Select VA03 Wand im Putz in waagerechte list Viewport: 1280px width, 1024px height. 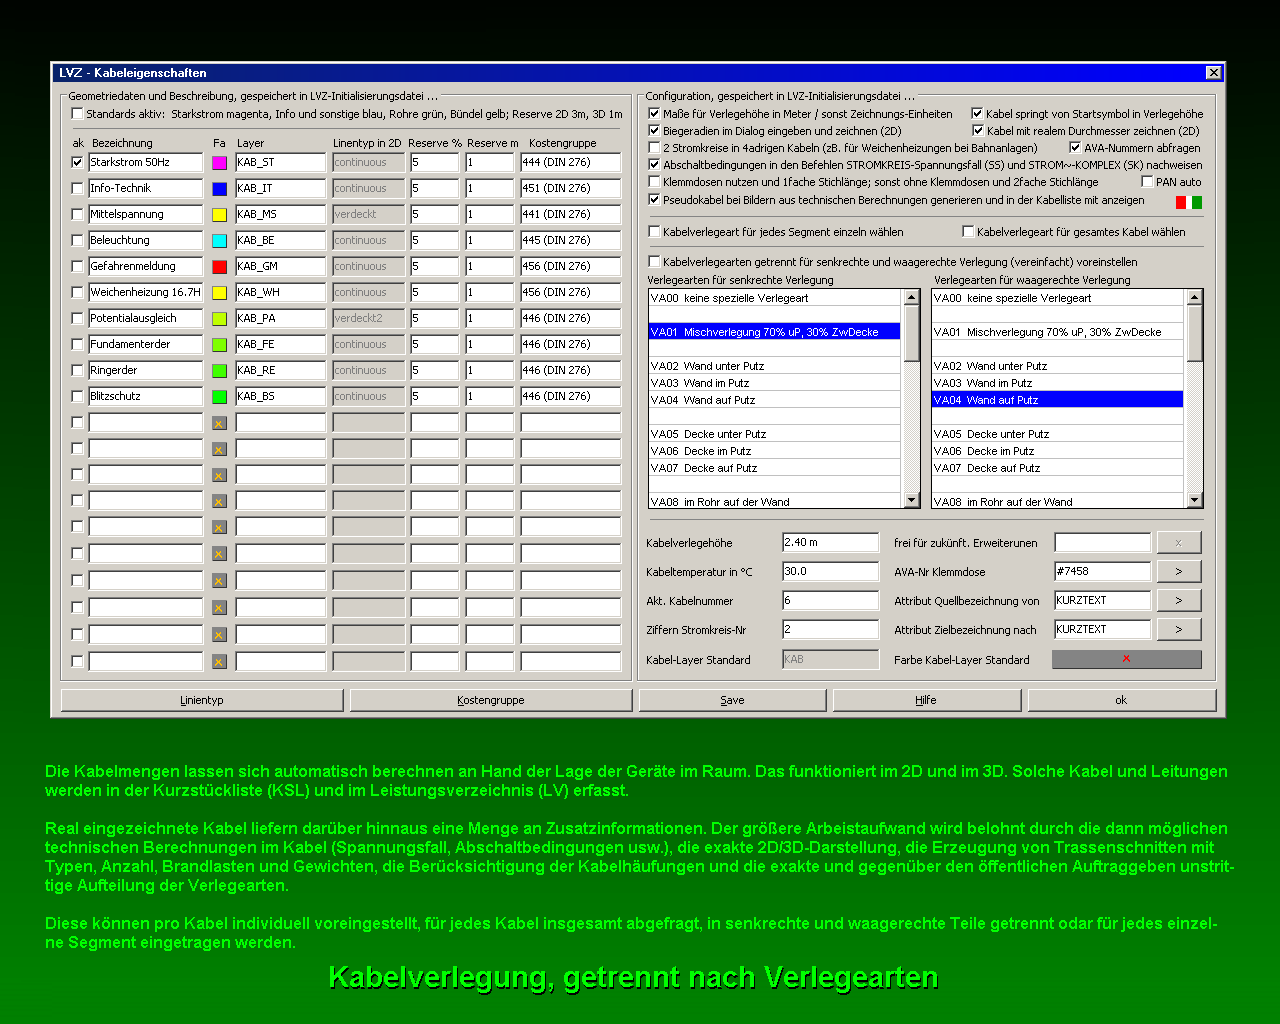[1058, 383]
